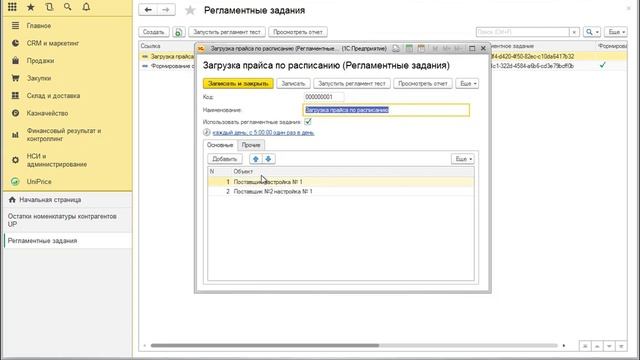640x360 pixels.
Task: Click Объект column header
Action: tap(243, 171)
